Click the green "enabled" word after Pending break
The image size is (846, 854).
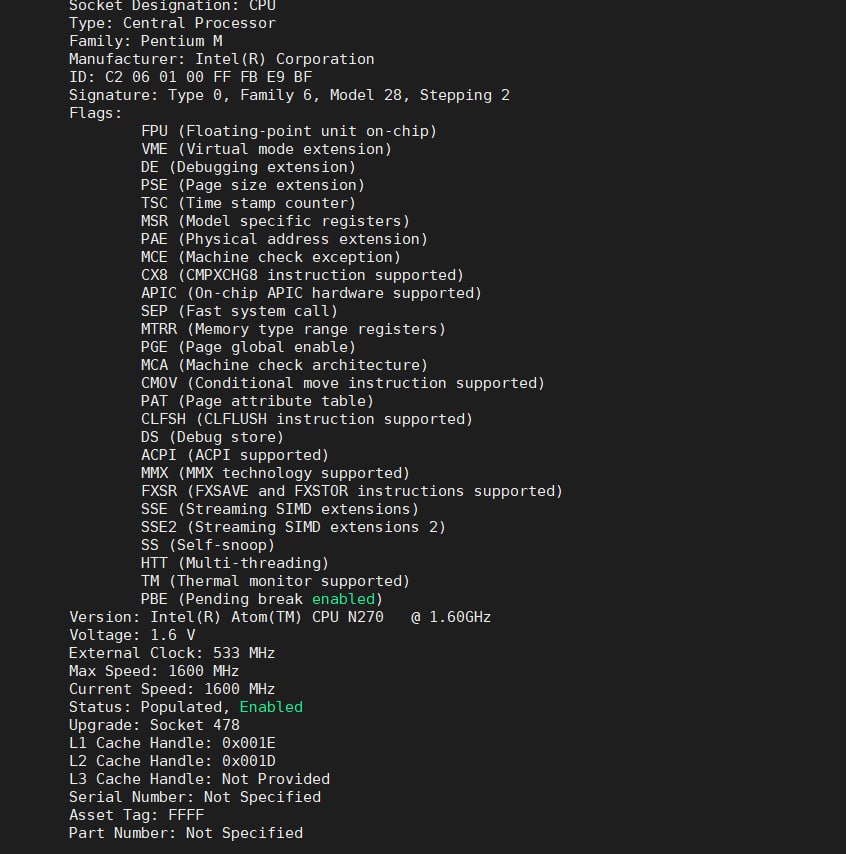[x=343, y=599]
